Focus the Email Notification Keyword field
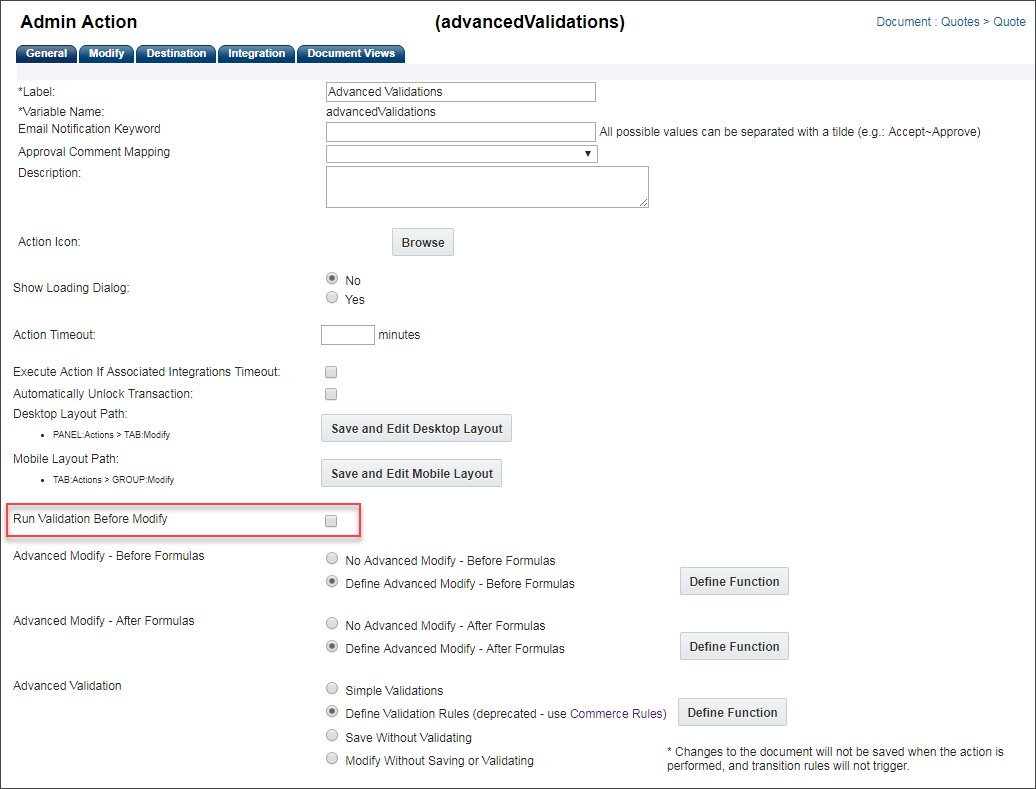Viewport: 1036px width, 789px height. point(461,132)
